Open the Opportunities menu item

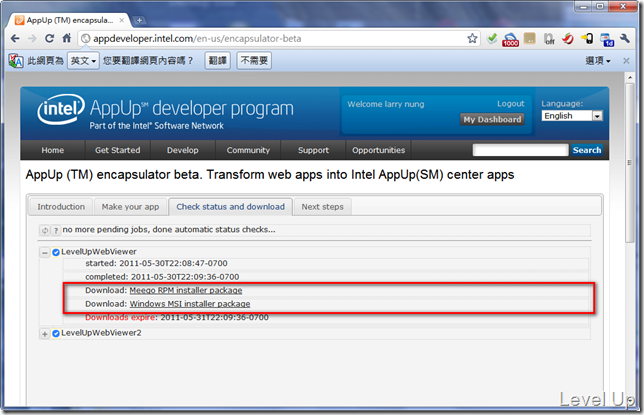point(378,150)
